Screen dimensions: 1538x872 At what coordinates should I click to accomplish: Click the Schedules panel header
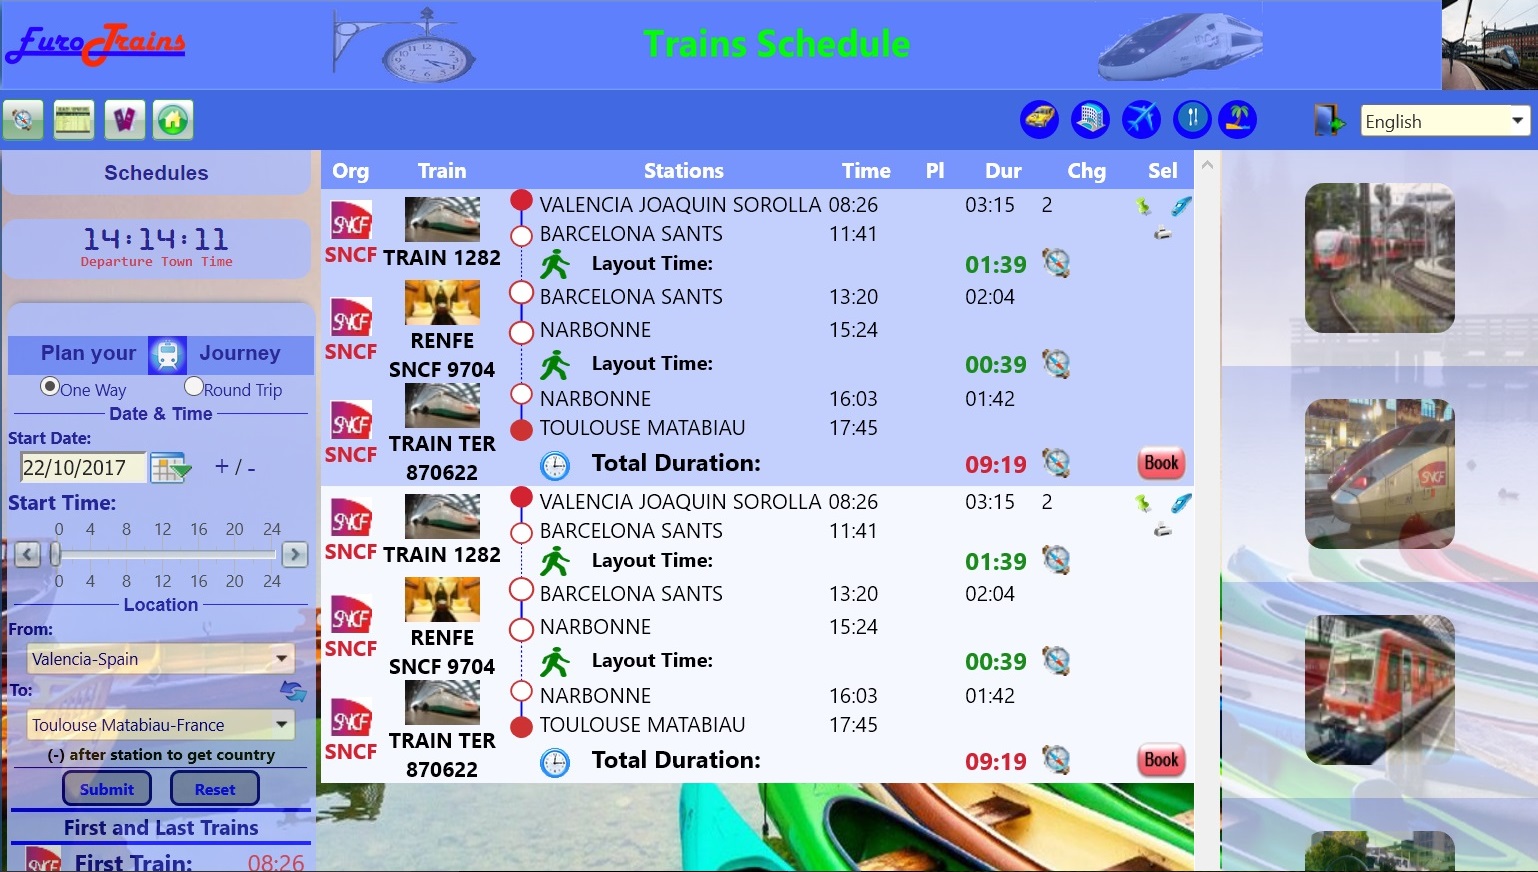pos(156,173)
